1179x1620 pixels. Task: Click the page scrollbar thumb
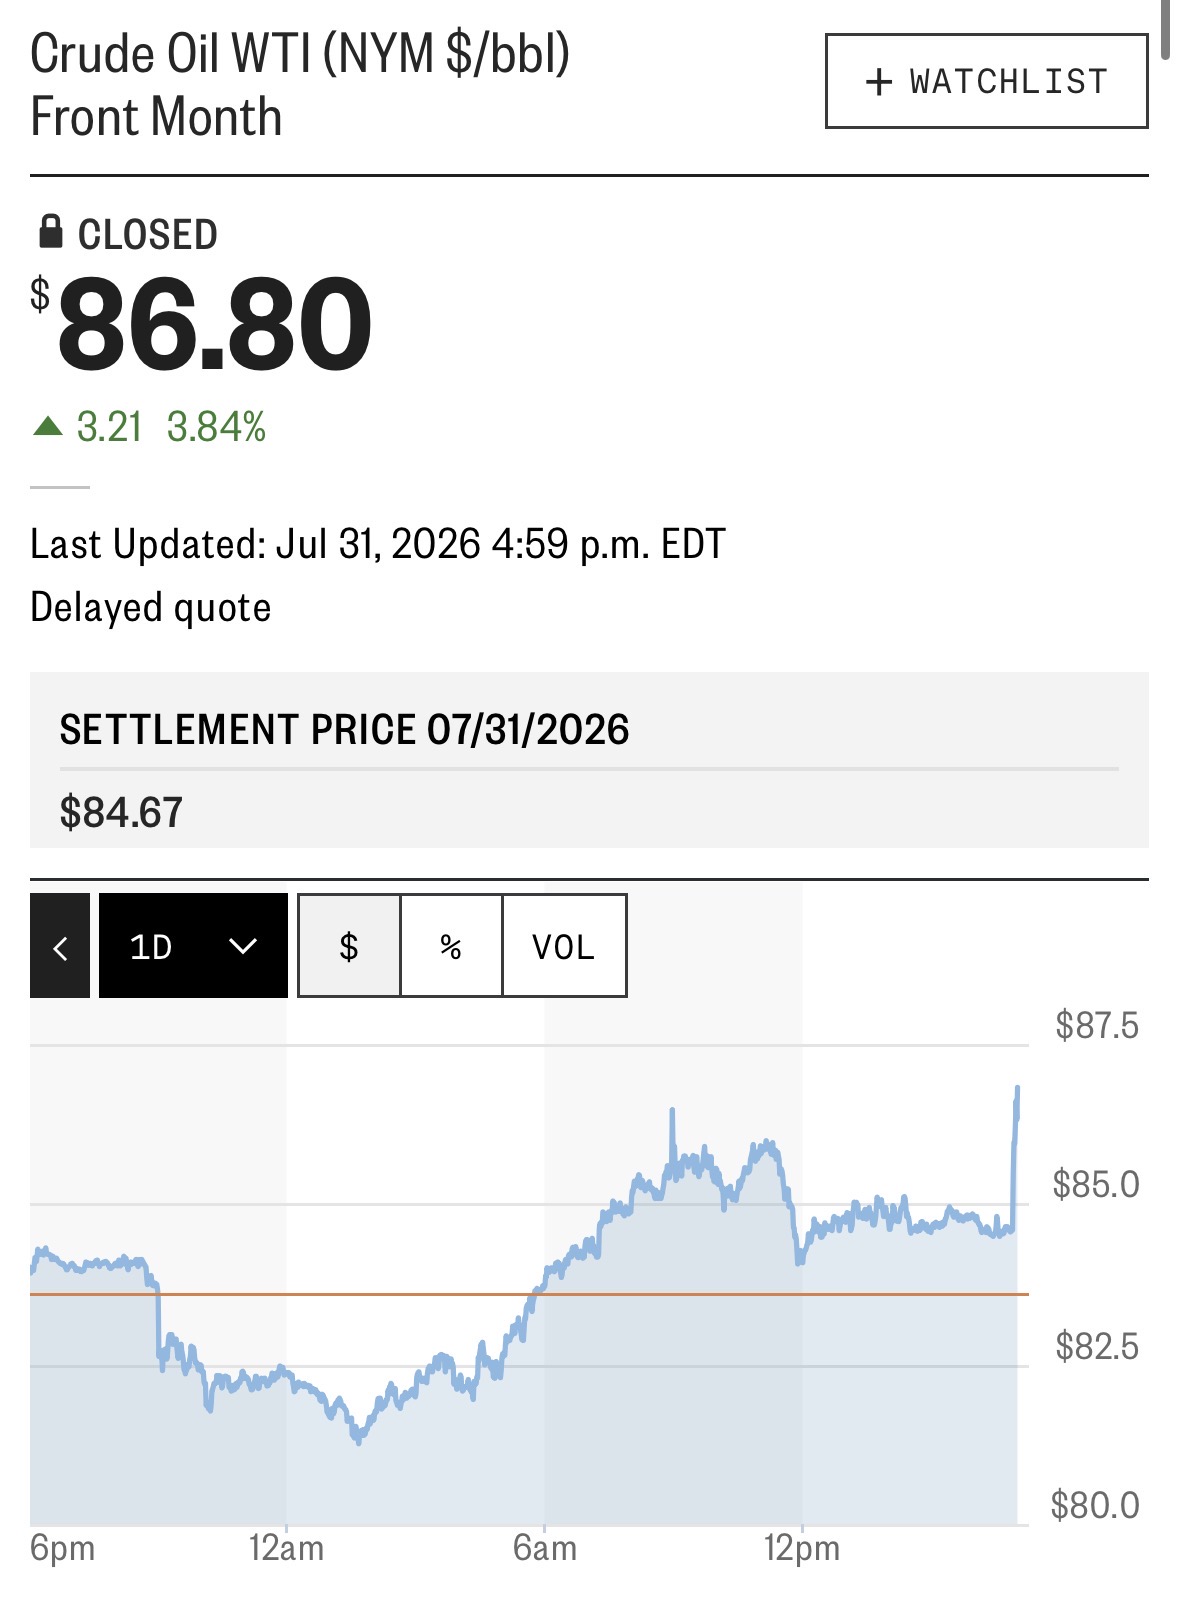[1166, 30]
